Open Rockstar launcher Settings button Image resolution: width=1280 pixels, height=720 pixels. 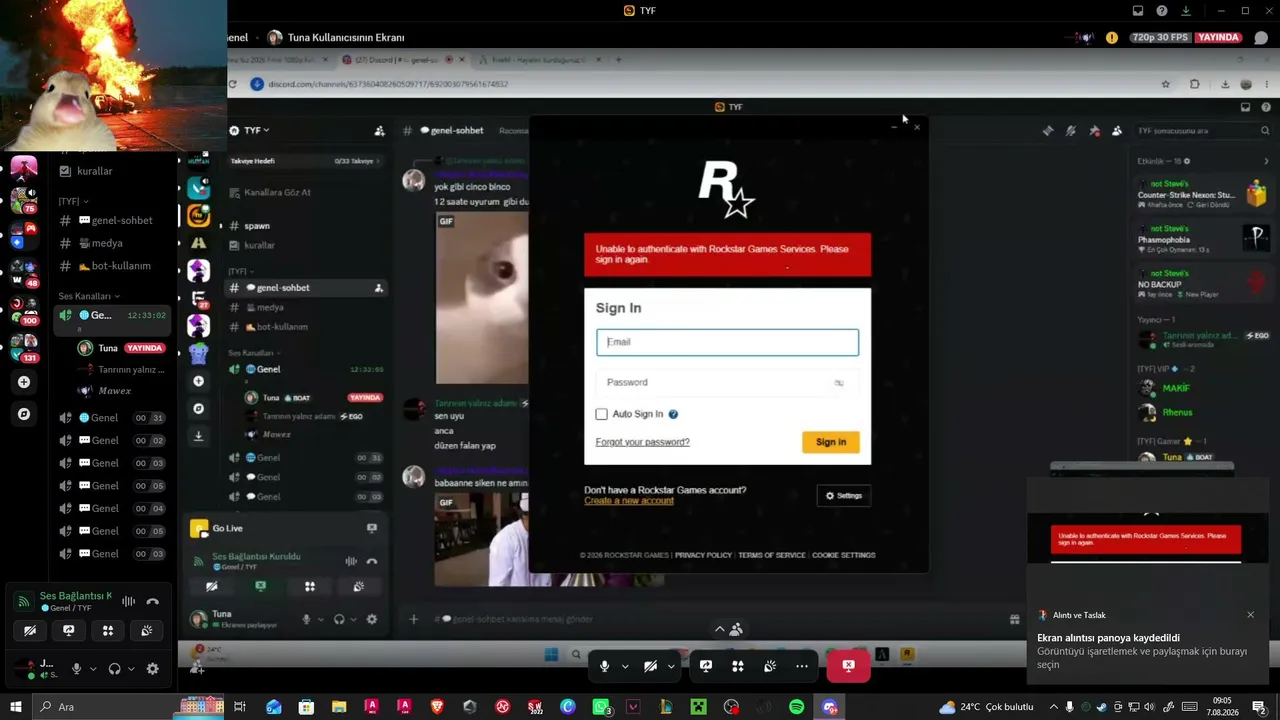click(843, 496)
